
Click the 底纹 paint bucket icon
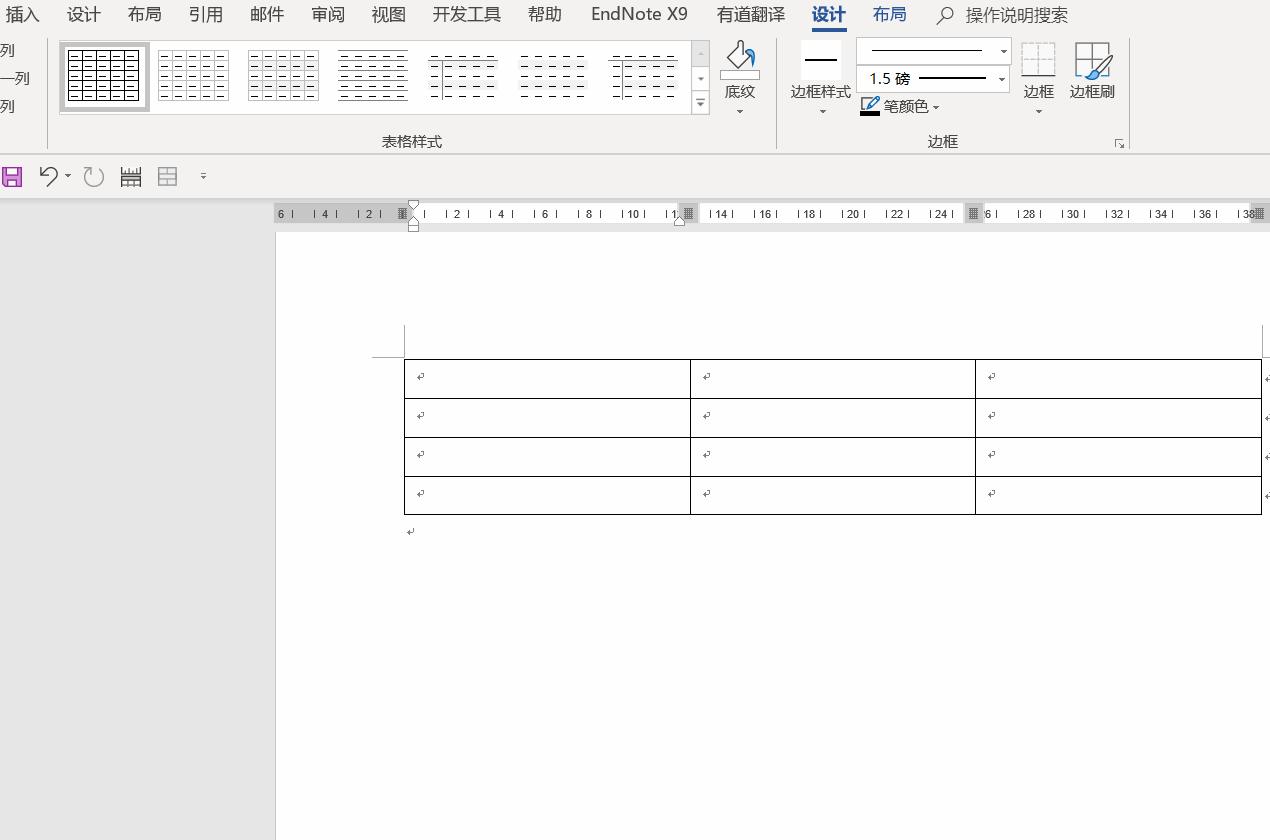740,60
